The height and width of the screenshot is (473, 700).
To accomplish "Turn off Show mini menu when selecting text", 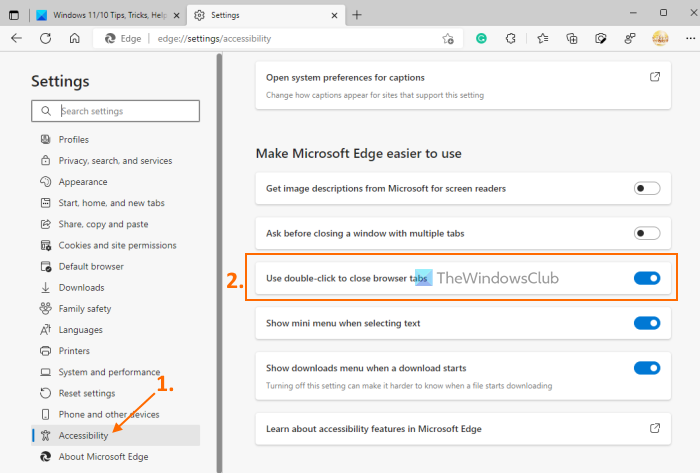I will 647,323.
